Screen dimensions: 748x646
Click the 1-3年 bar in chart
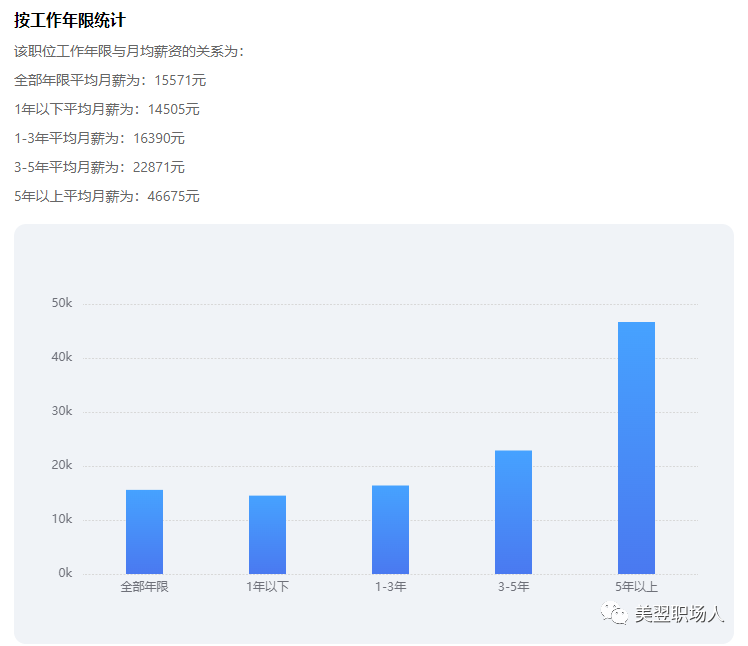coord(391,530)
